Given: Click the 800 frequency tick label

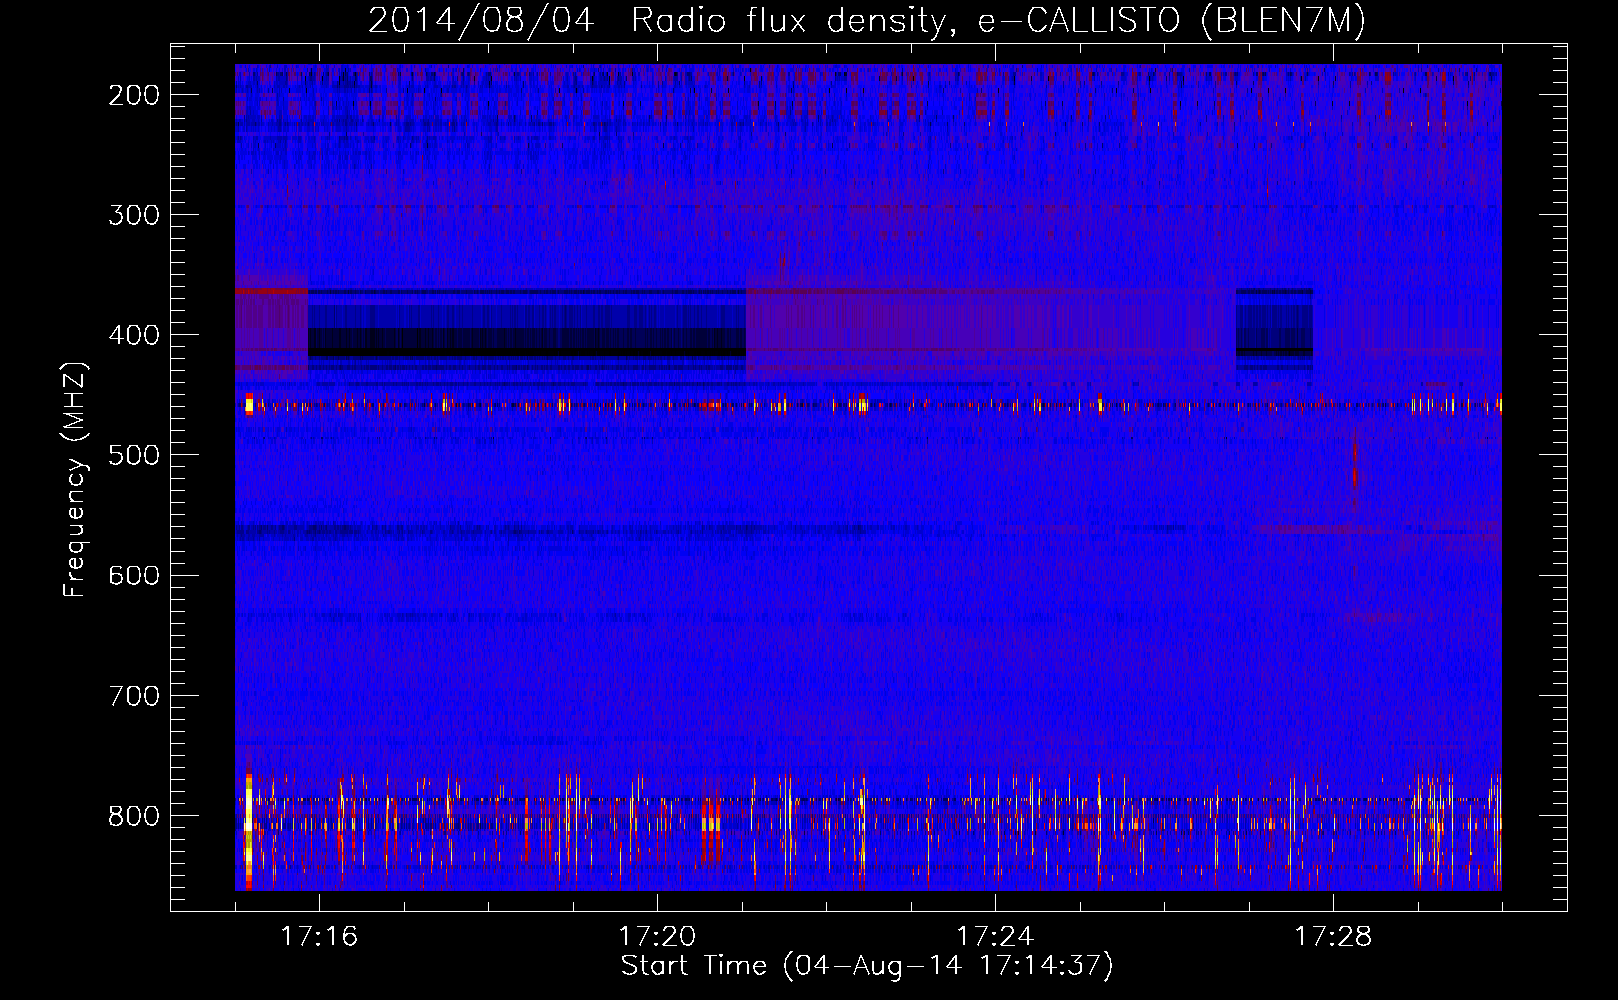Looking at the screenshot, I should [x=134, y=815].
